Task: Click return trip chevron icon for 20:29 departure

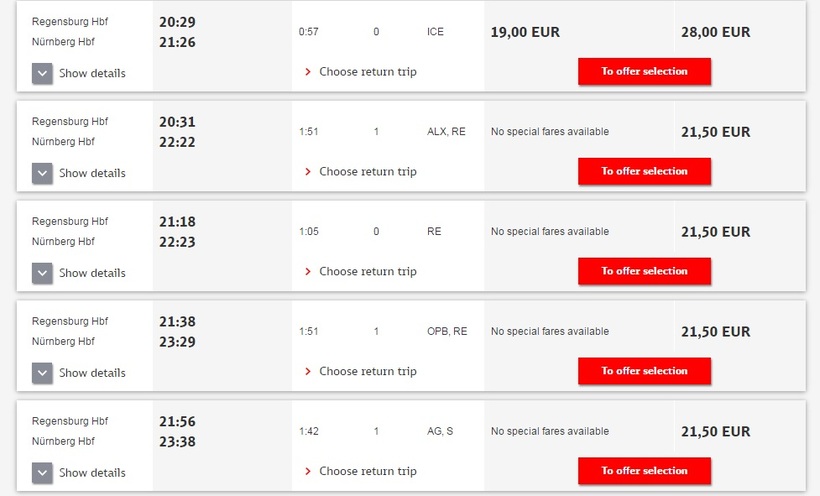Action: coord(308,72)
